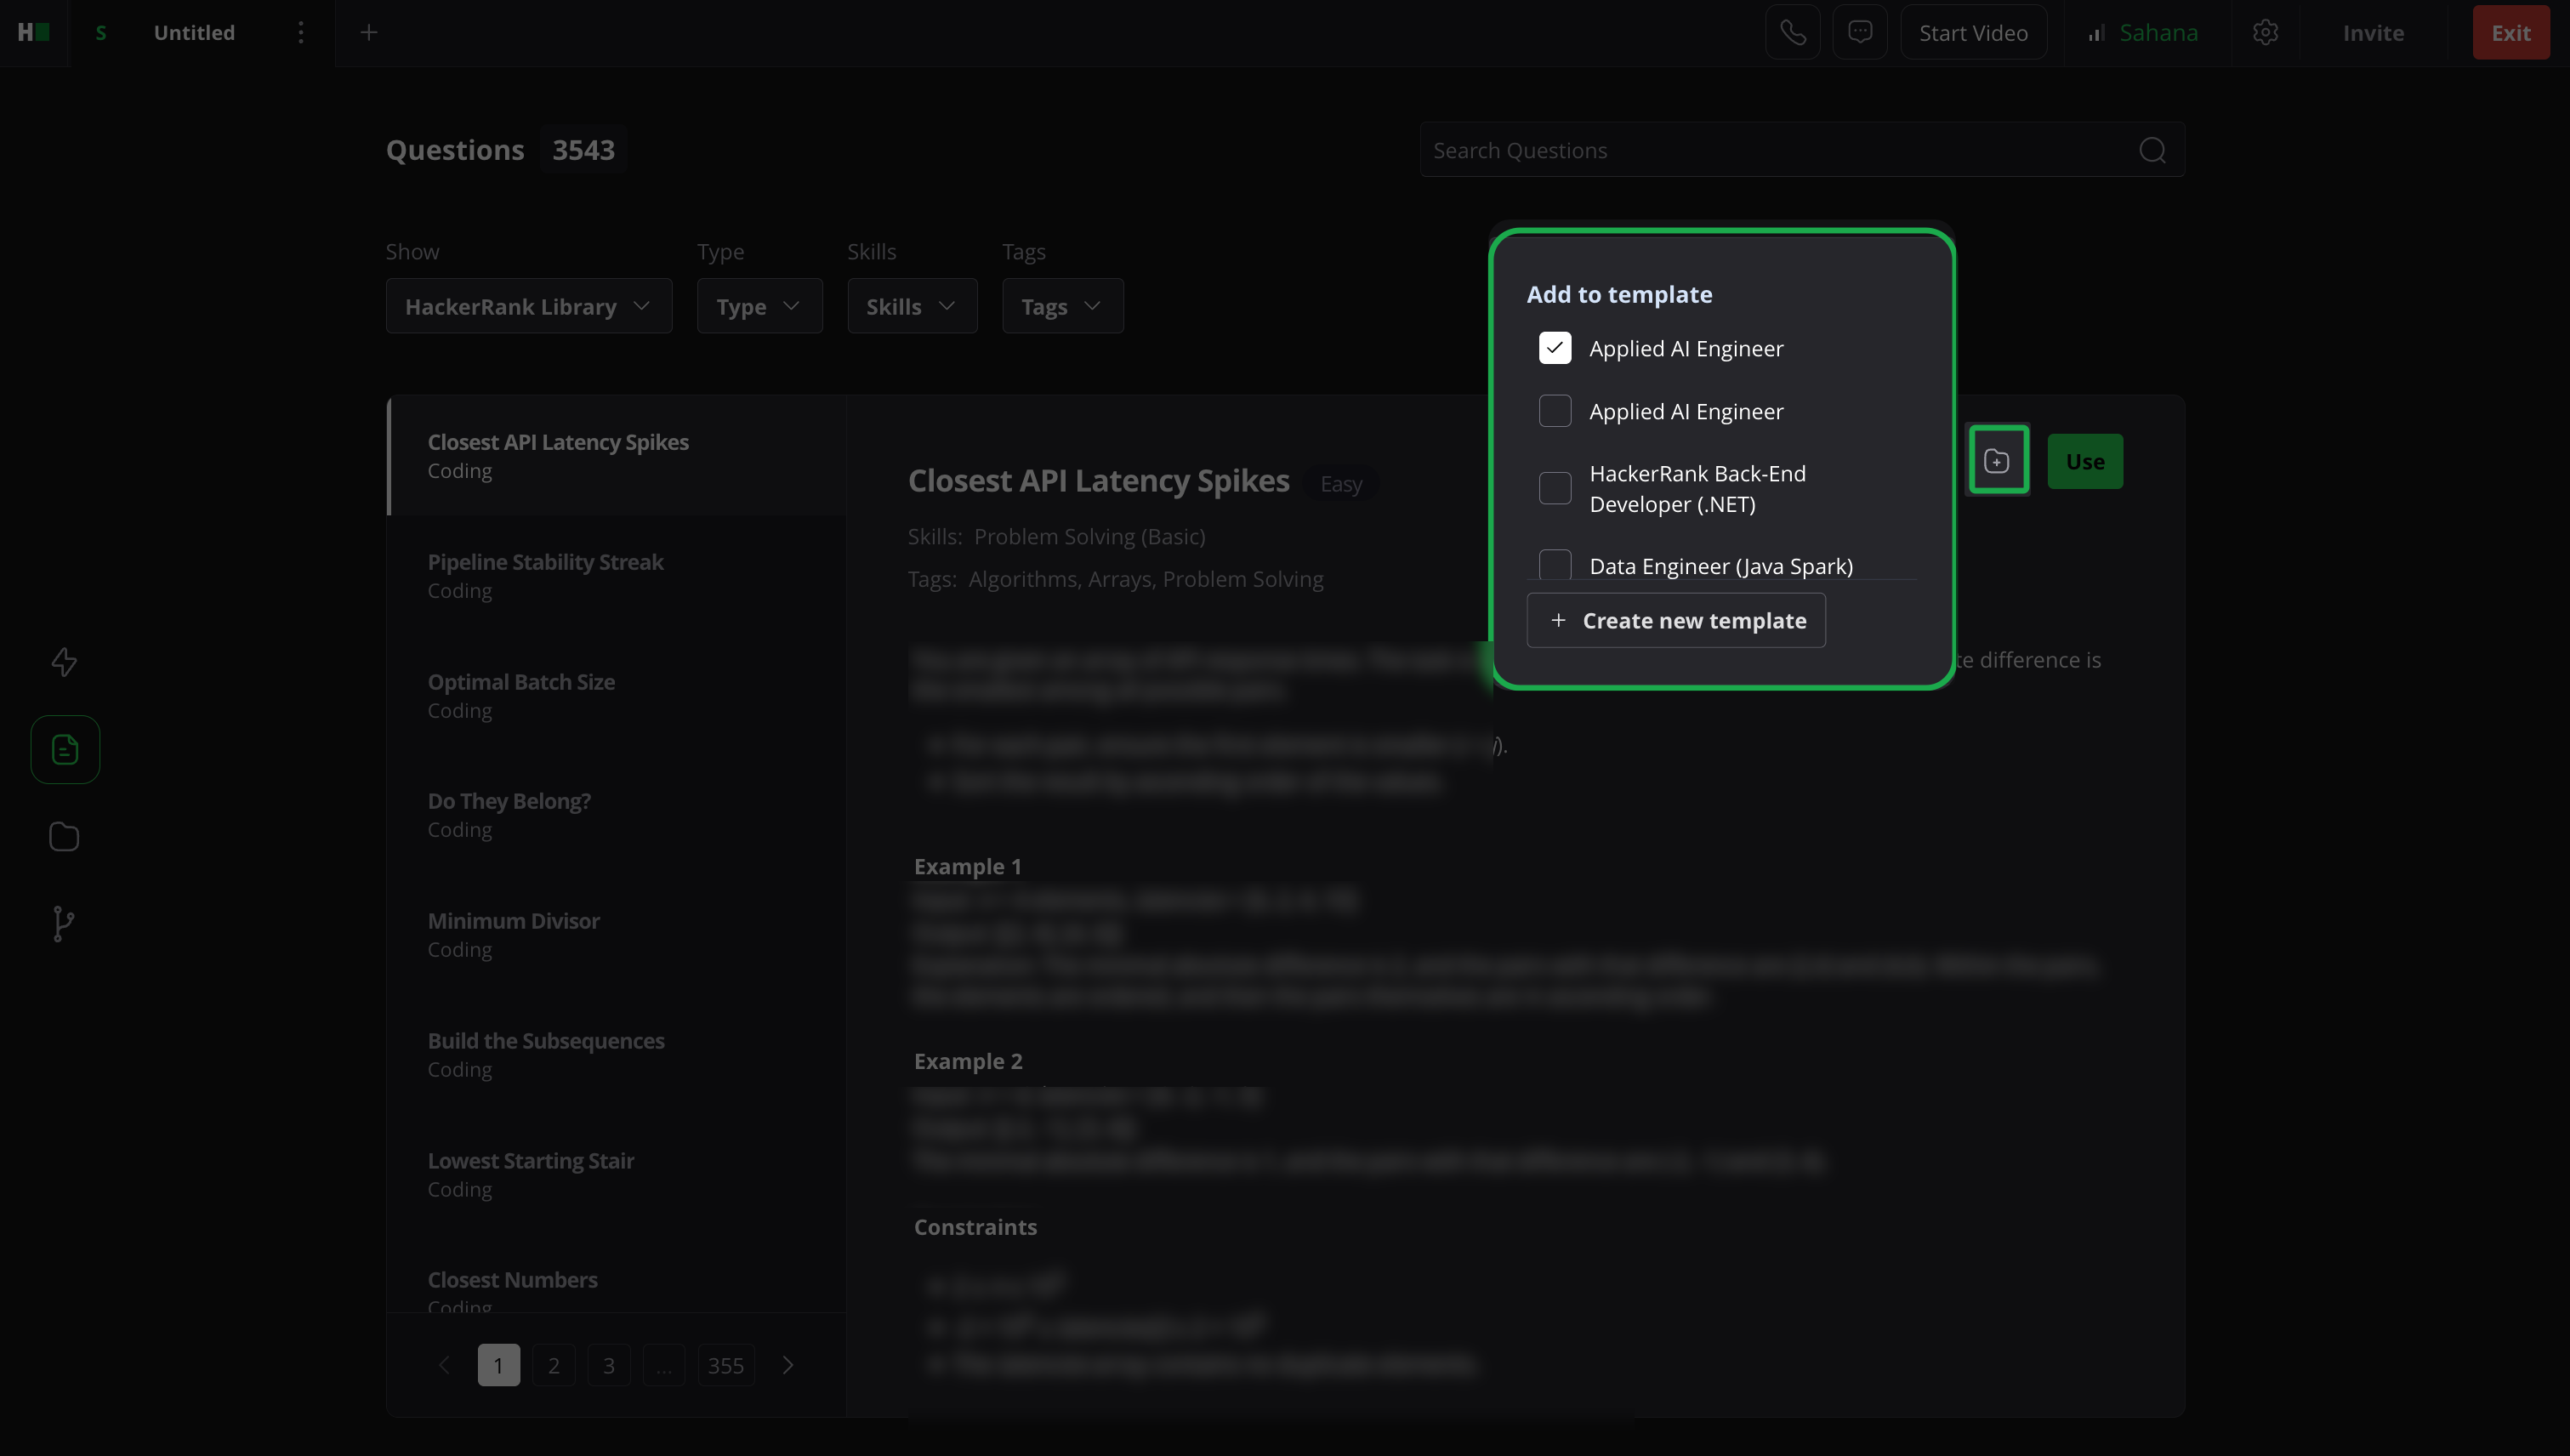Uncheck the first Applied AI Engineer checkbox
Viewport: 2570px width, 1456px height.
1555,348
